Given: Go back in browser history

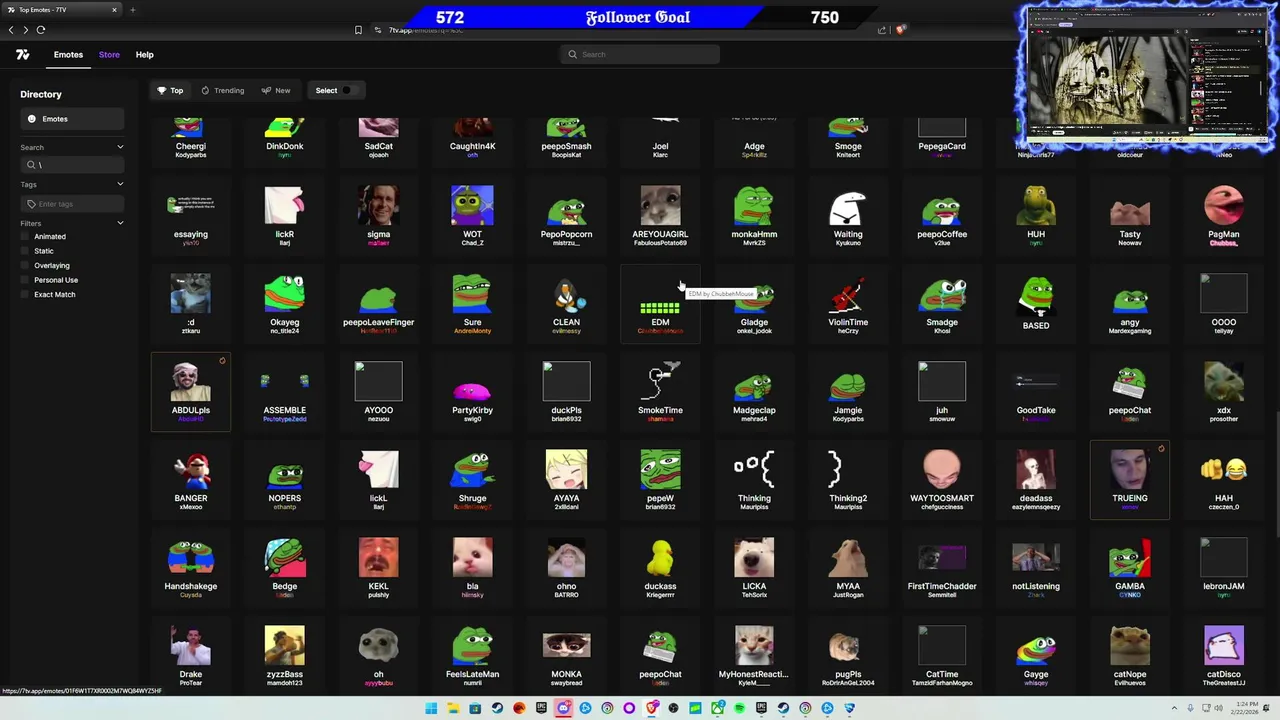Looking at the screenshot, I should [11, 30].
